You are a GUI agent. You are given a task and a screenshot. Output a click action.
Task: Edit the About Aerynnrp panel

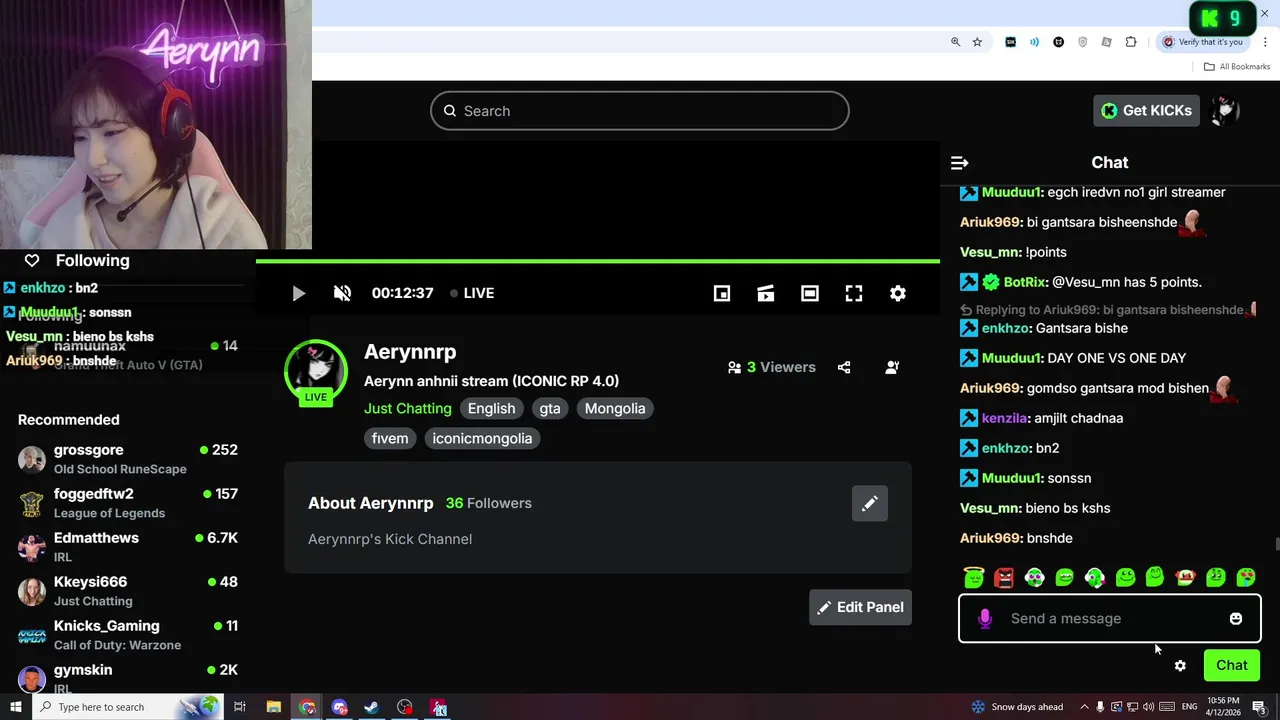pyautogui.click(x=870, y=503)
